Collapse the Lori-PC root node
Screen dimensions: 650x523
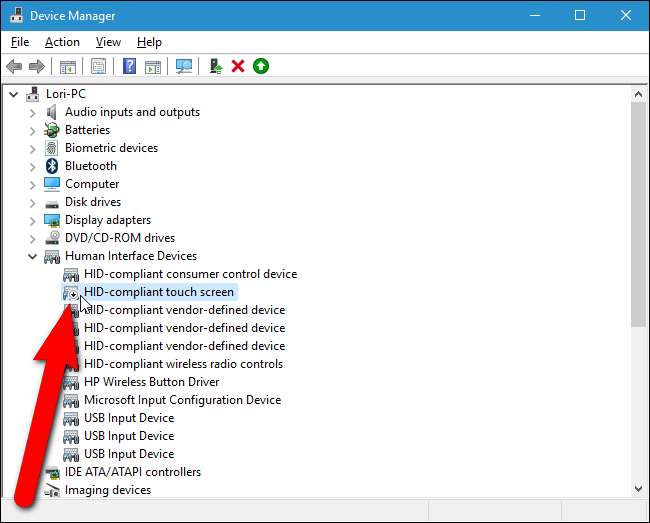pos(13,94)
